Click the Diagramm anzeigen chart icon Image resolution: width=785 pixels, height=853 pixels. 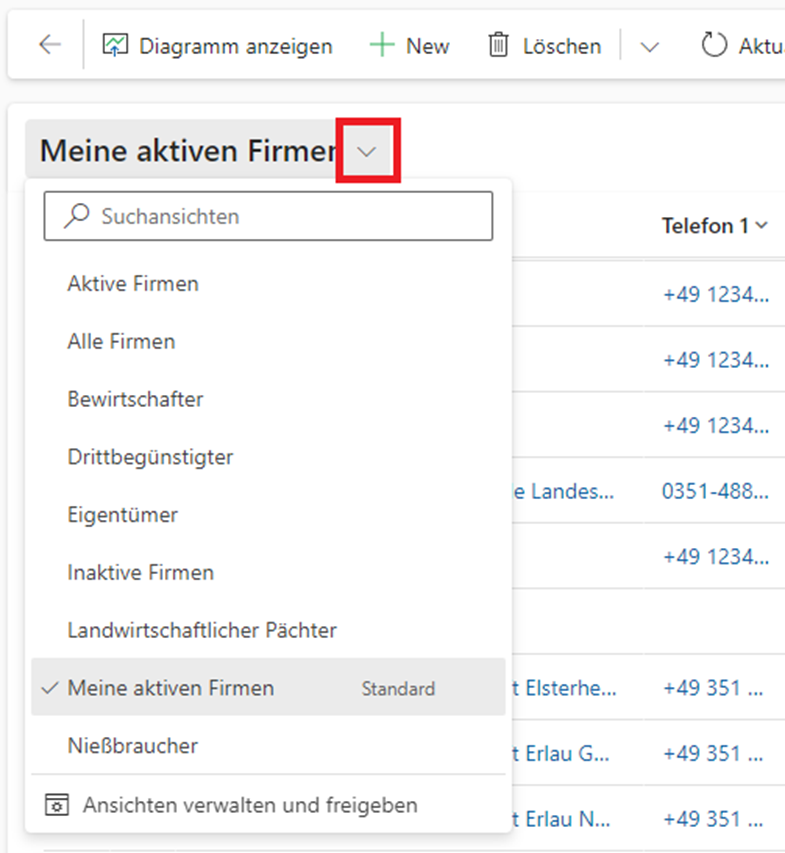[117, 46]
